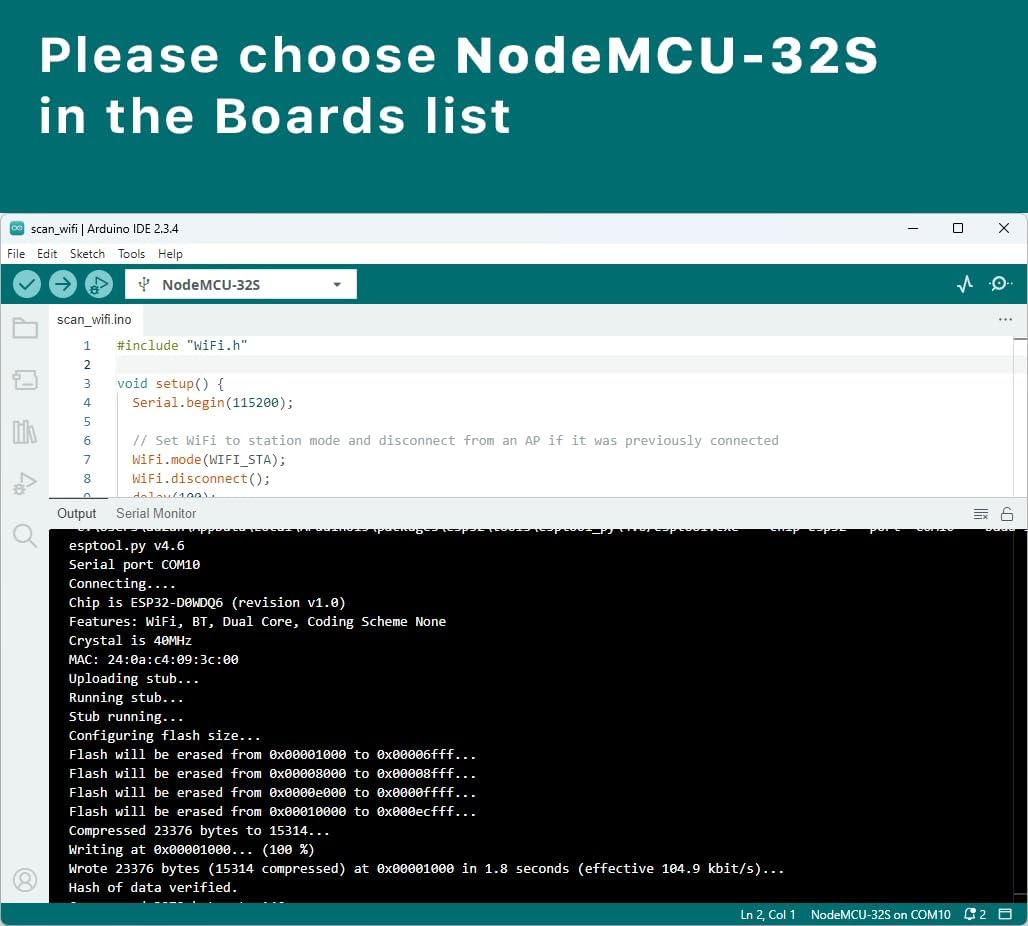Open the Debug sidebar icon
Screen dimensions: 1028x926
click(x=25, y=484)
